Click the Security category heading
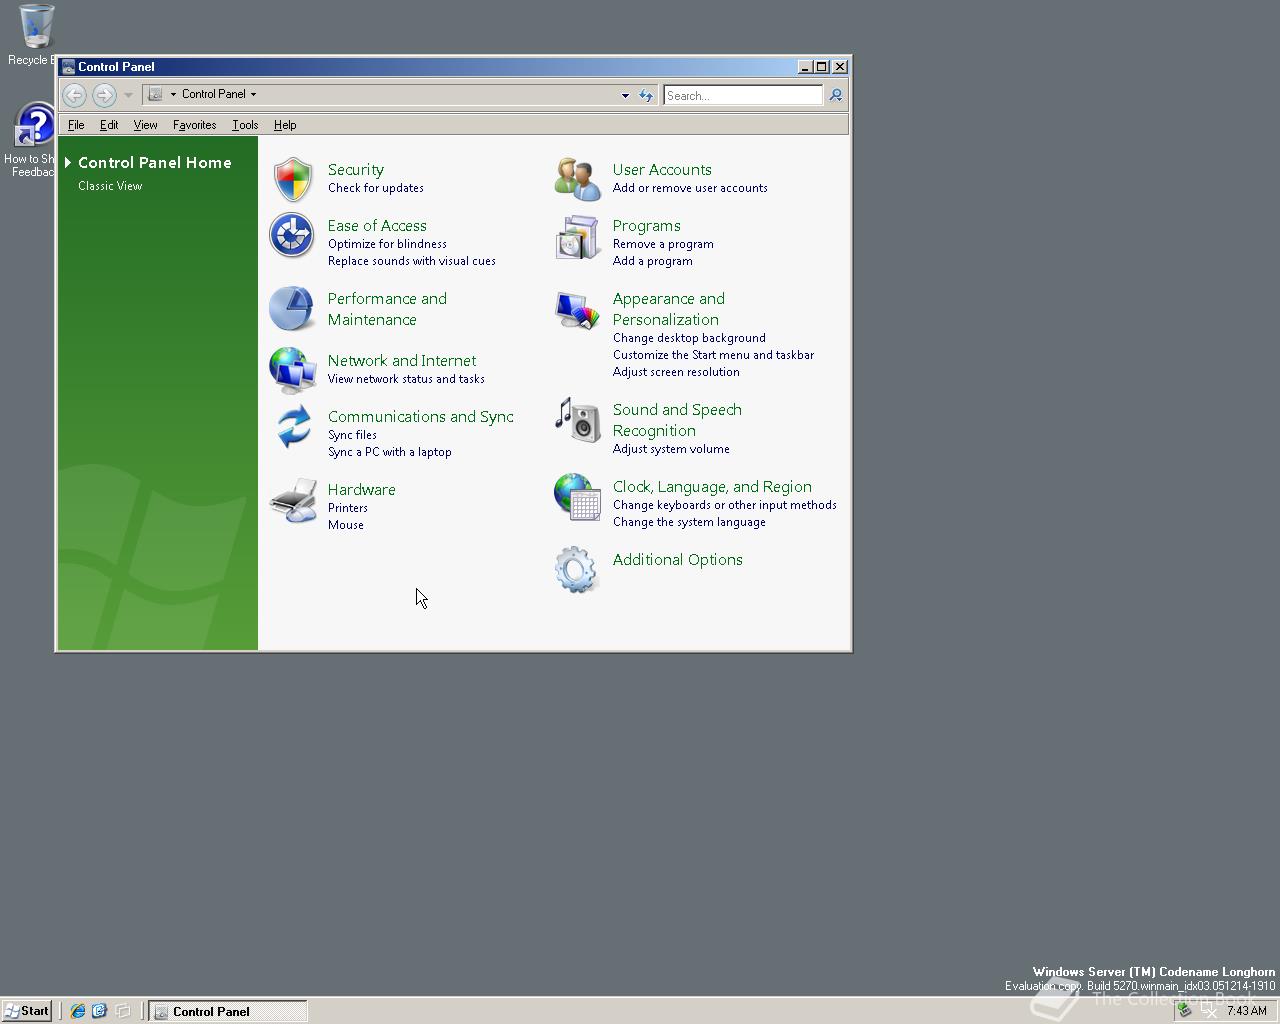The width and height of the screenshot is (1280, 1024). point(356,170)
